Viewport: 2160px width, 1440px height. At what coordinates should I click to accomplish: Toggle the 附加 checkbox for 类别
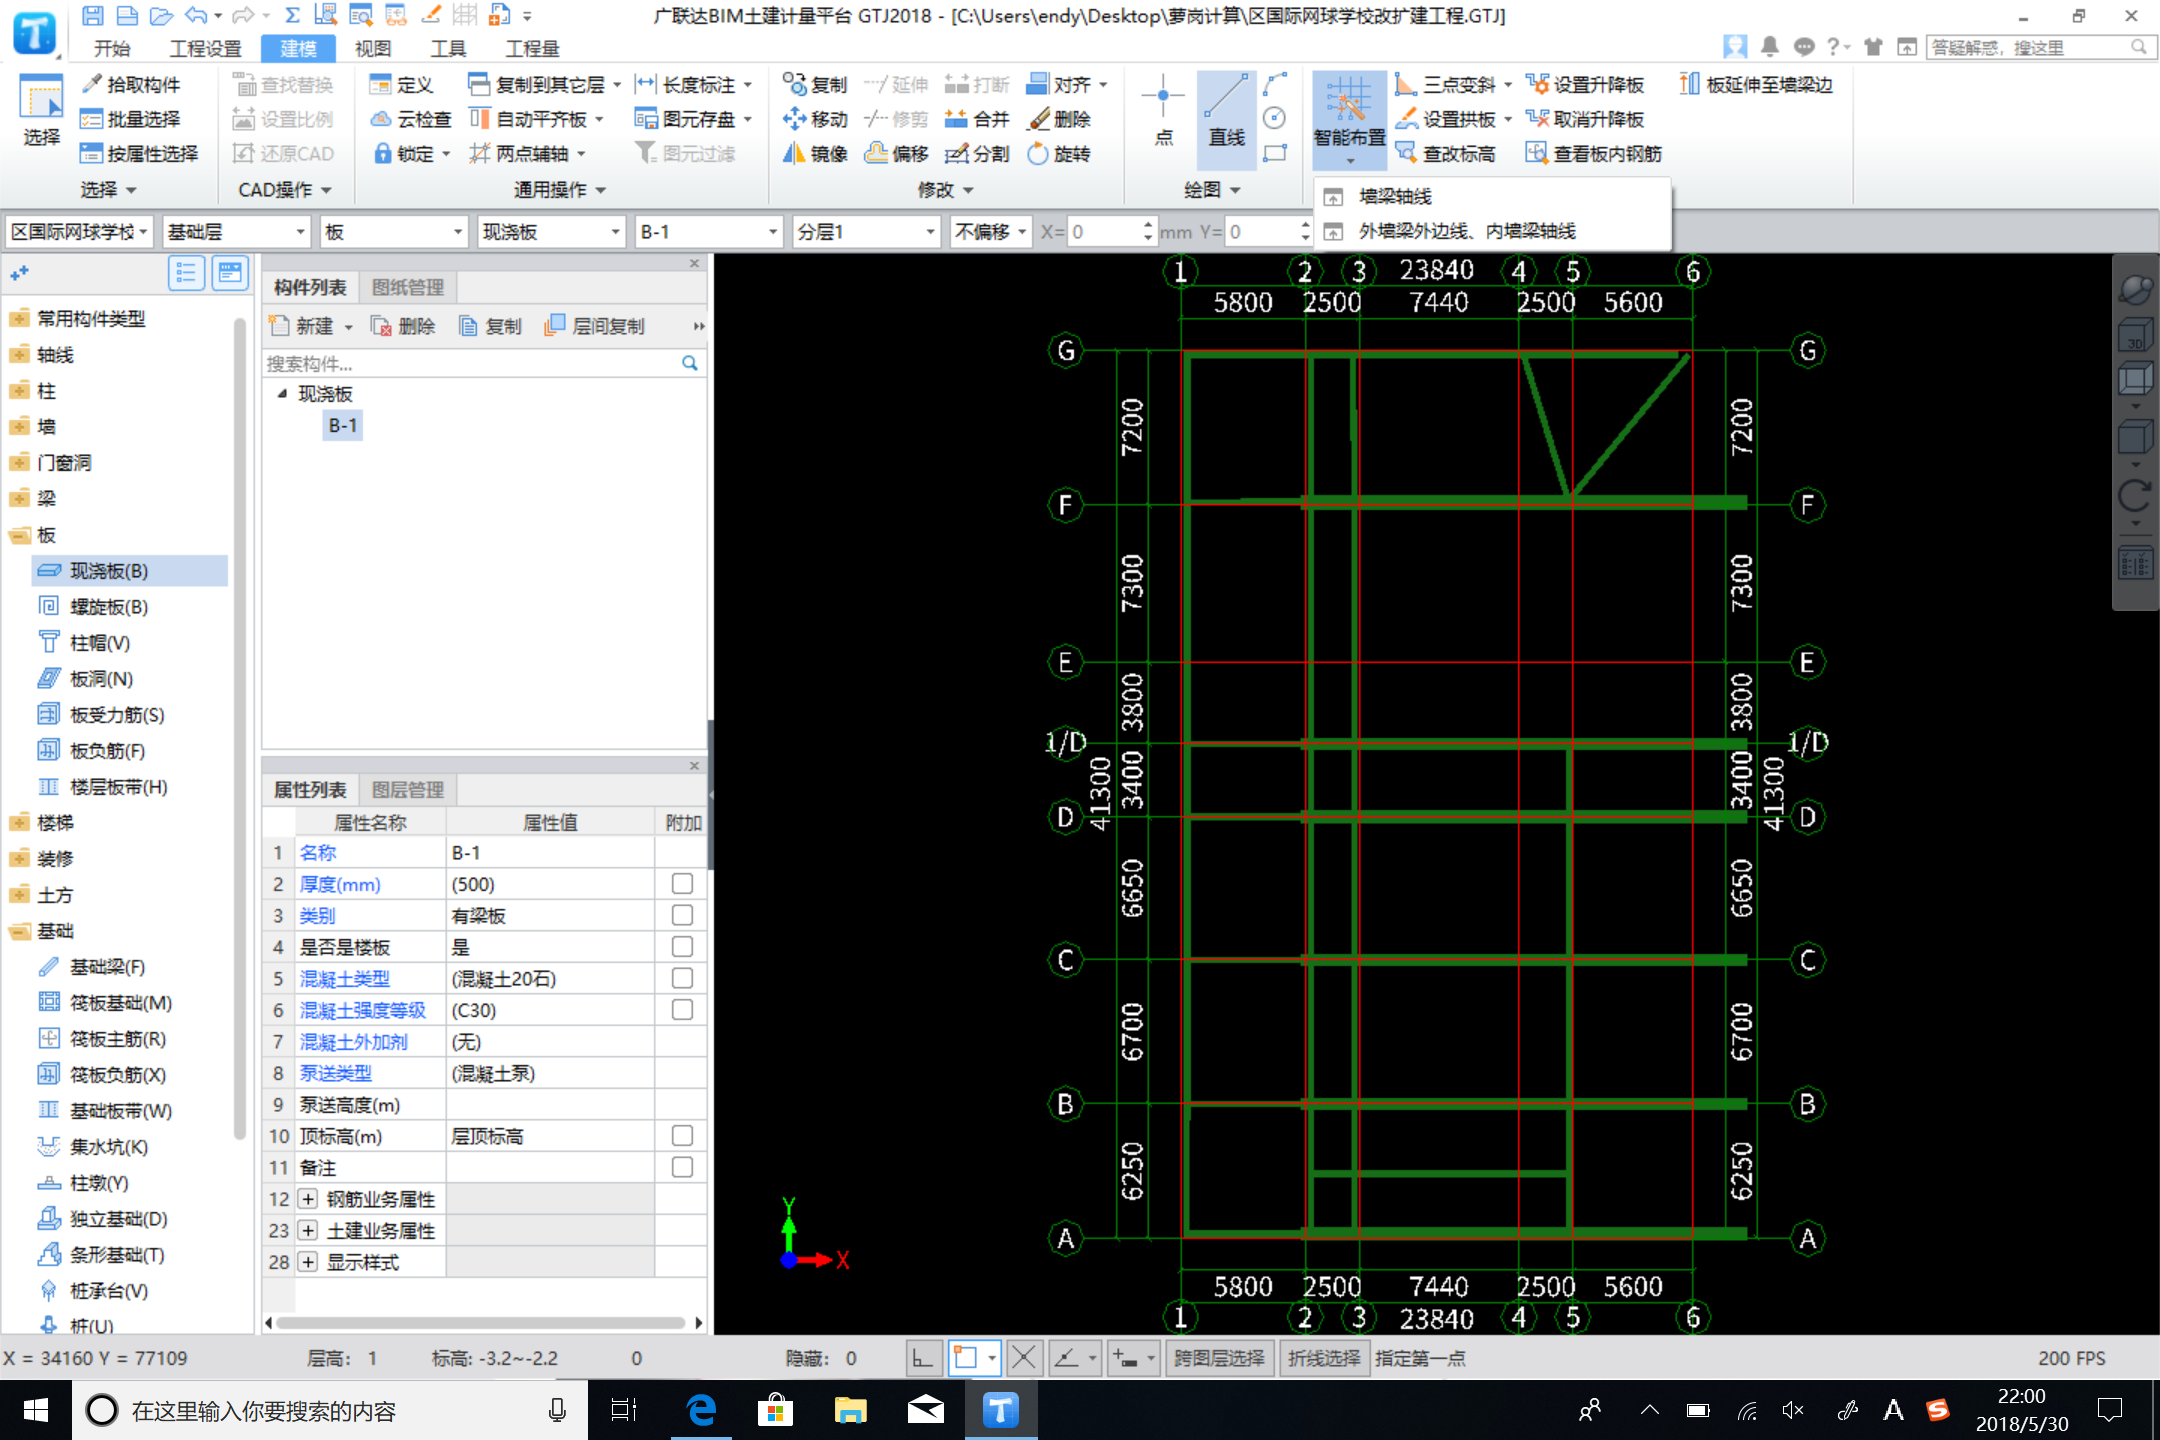[x=682, y=915]
